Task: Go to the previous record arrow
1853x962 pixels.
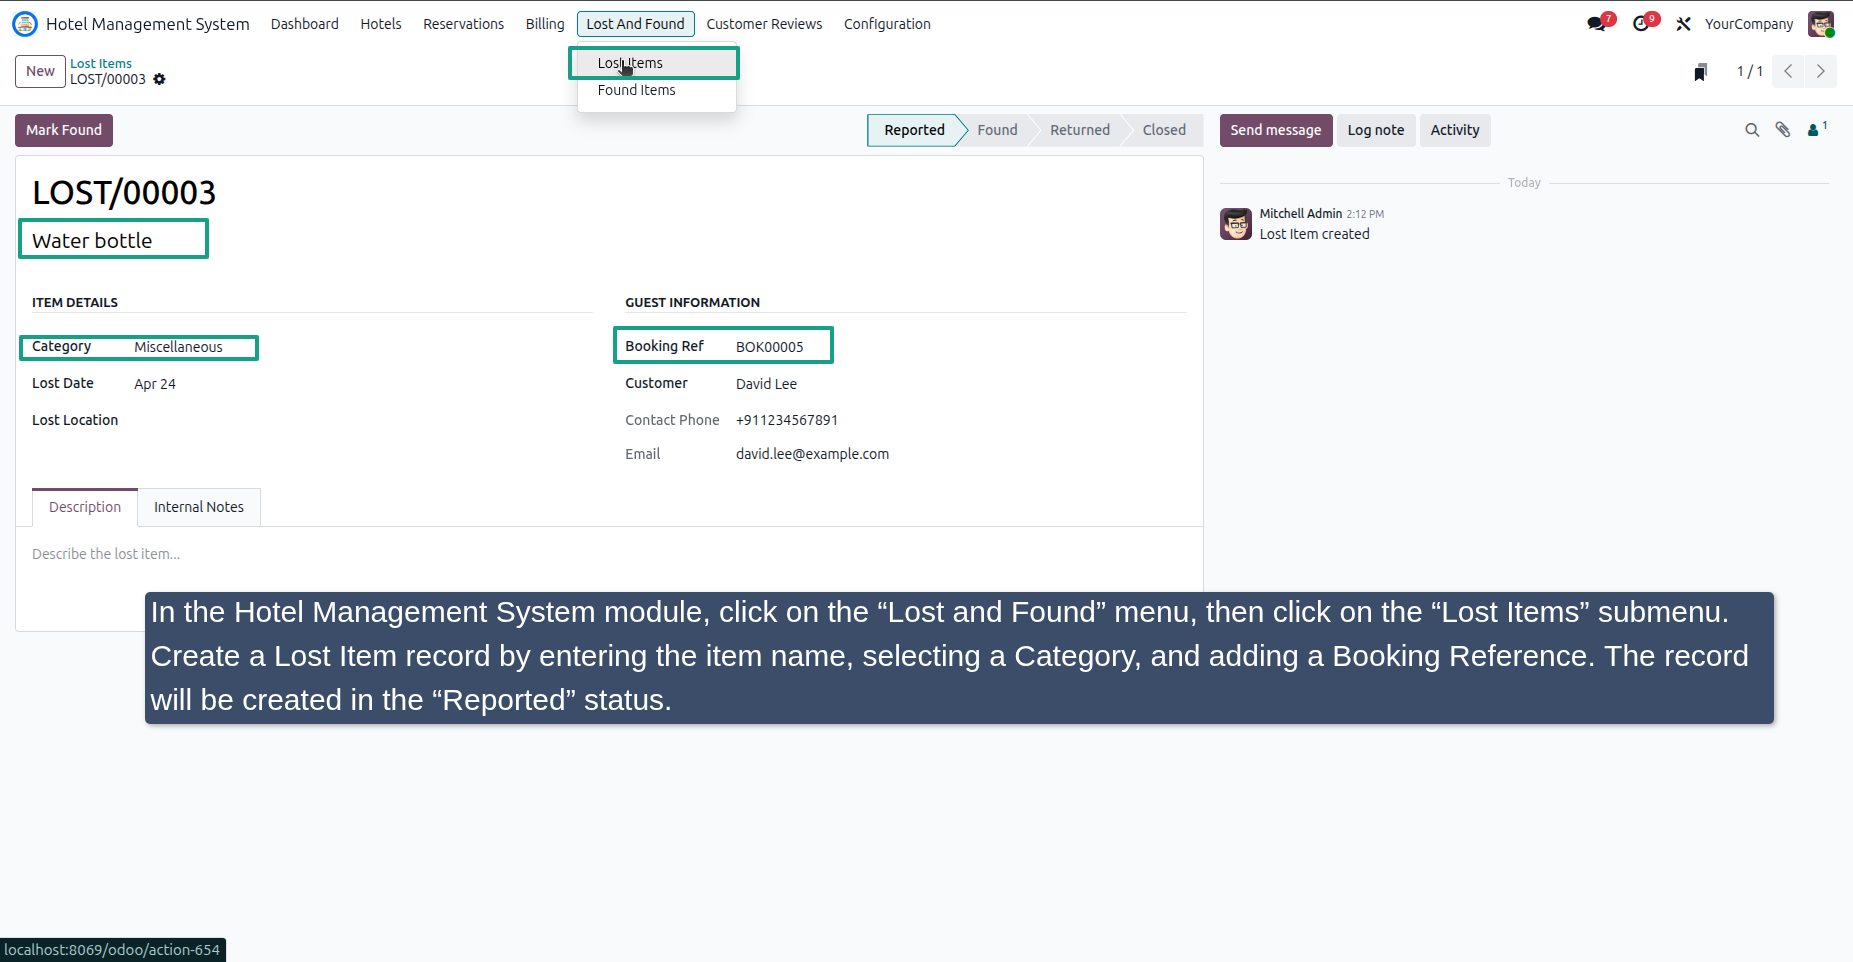Action: 1788,72
